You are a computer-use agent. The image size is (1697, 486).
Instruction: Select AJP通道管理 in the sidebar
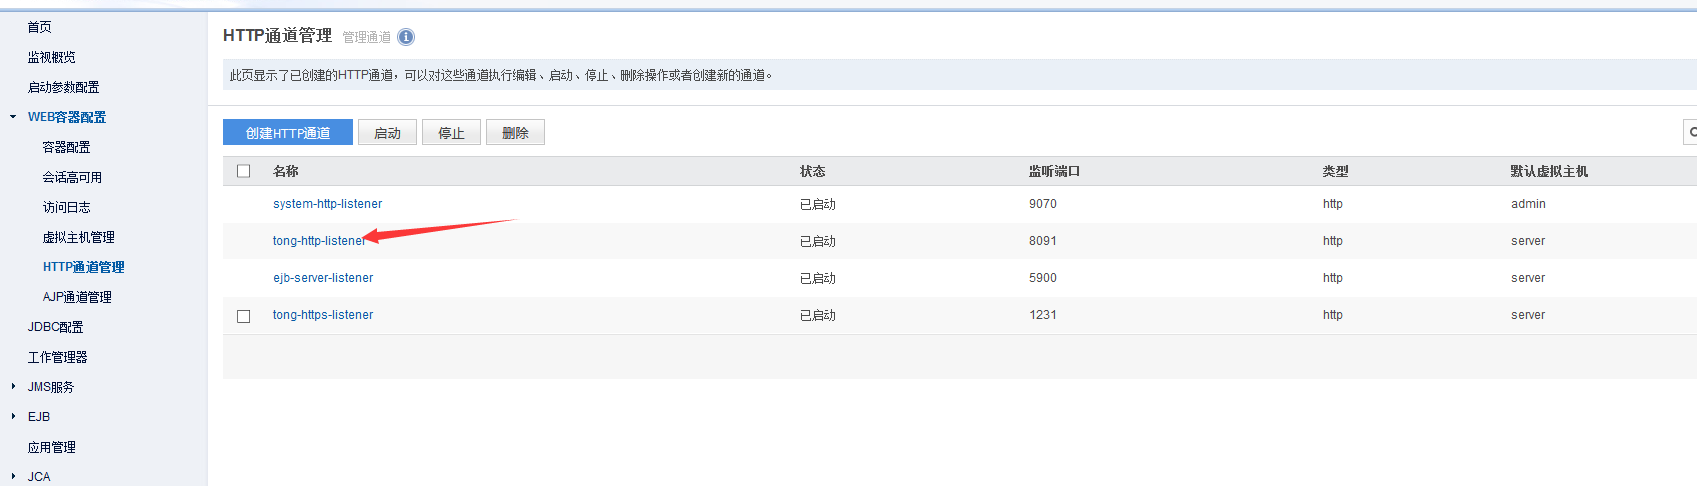[x=77, y=297]
